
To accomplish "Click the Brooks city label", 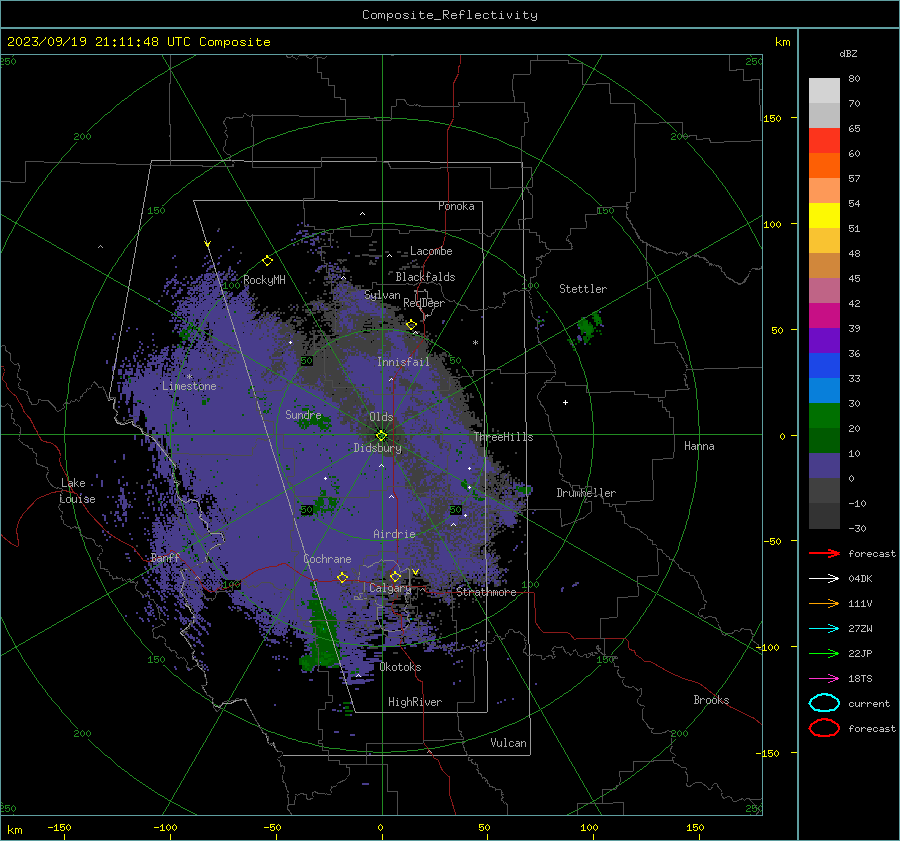I will click(711, 700).
